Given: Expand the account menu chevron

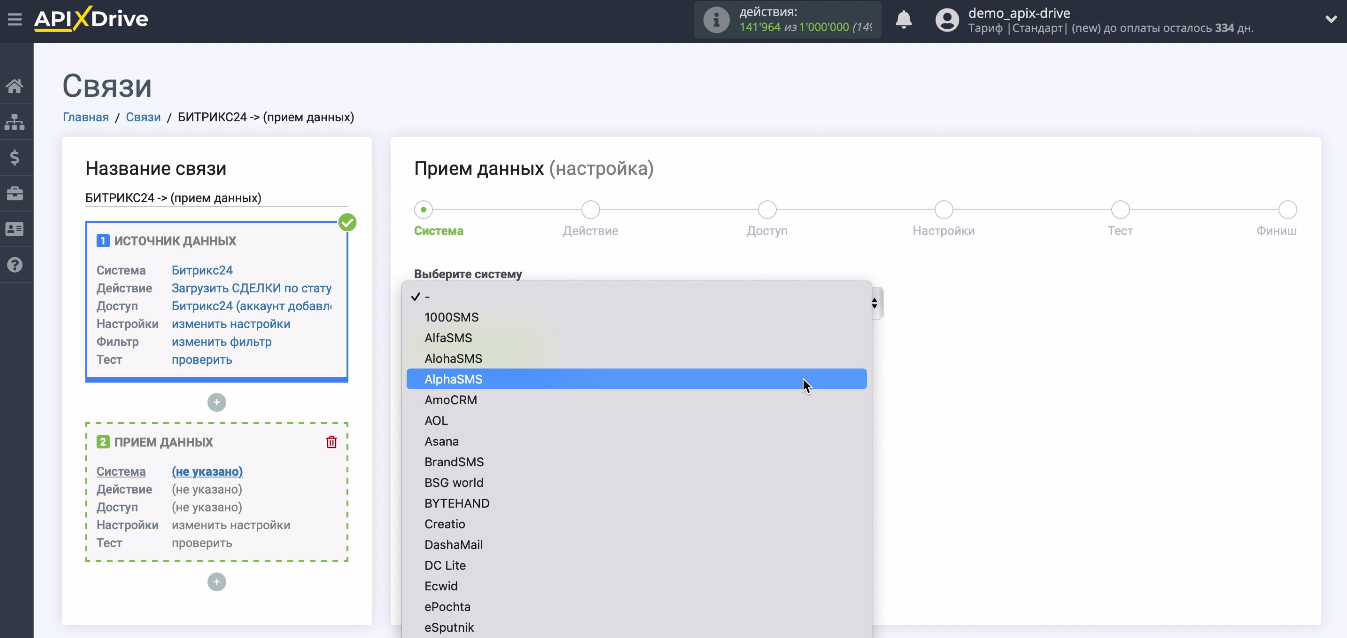Looking at the screenshot, I should tap(1331, 19).
